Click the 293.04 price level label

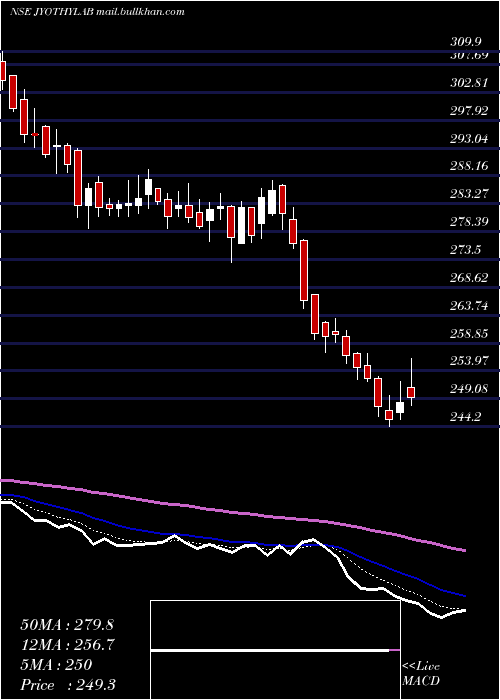click(x=469, y=139)
